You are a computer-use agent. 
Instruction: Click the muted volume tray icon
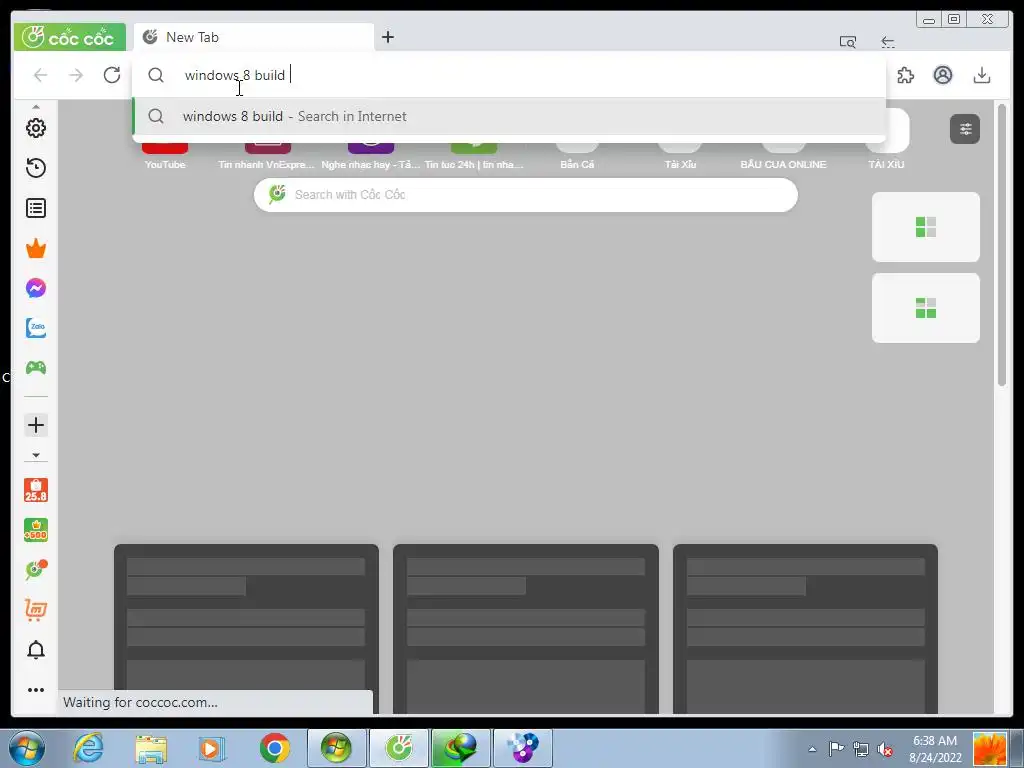click(885, 750)
